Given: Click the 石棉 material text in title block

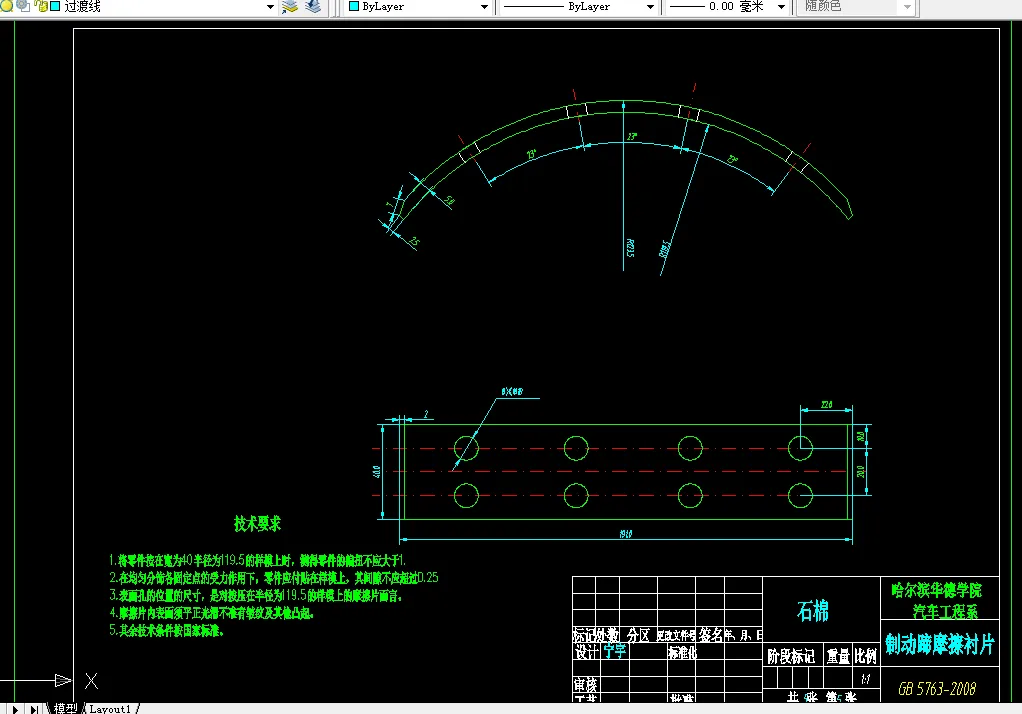Looking at the screenshot, I should tap(813, 611).
